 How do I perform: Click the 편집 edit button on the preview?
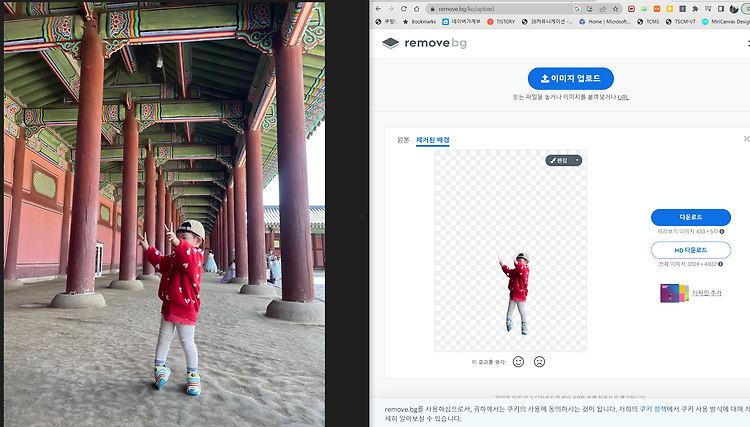click(x=559, y=160)
